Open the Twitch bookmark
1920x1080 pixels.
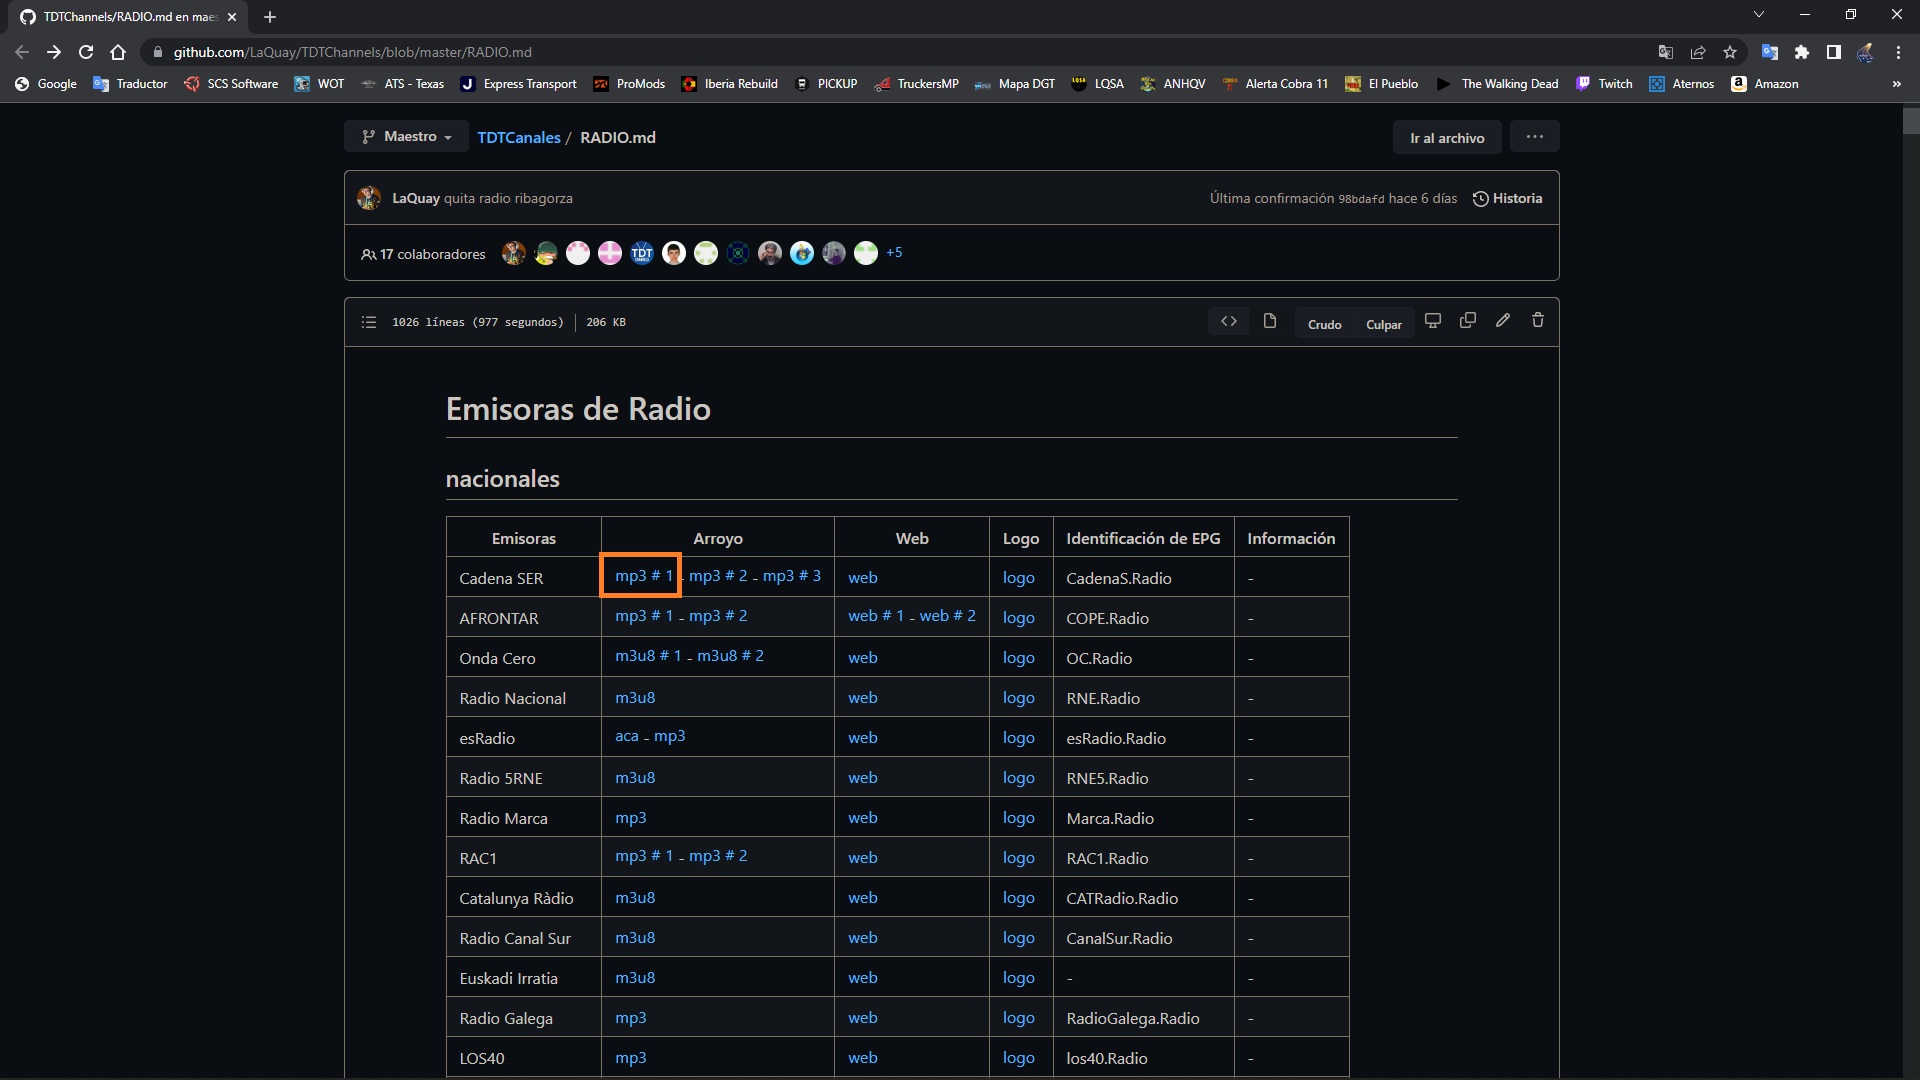click(x=1604, y=84)
